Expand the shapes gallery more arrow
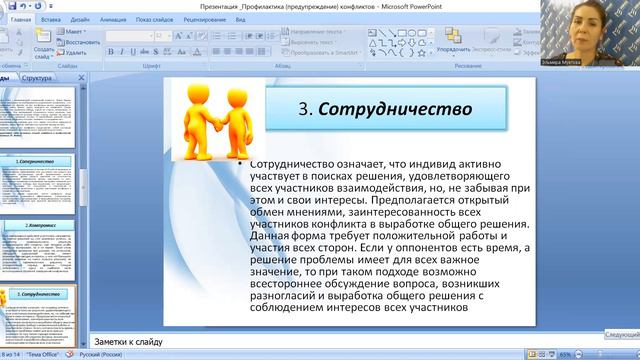 point(431,53)
